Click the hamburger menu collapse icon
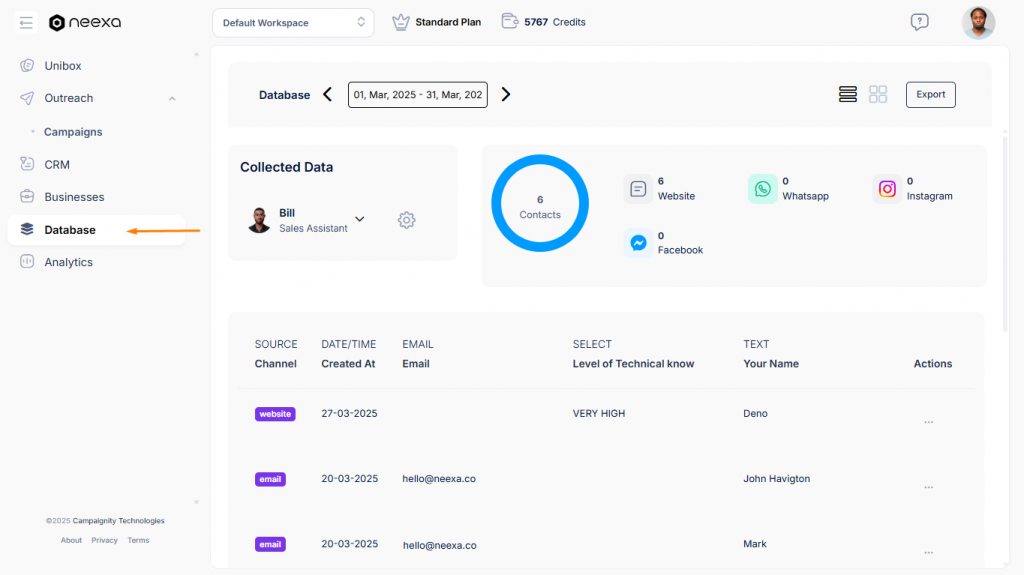 26,22
